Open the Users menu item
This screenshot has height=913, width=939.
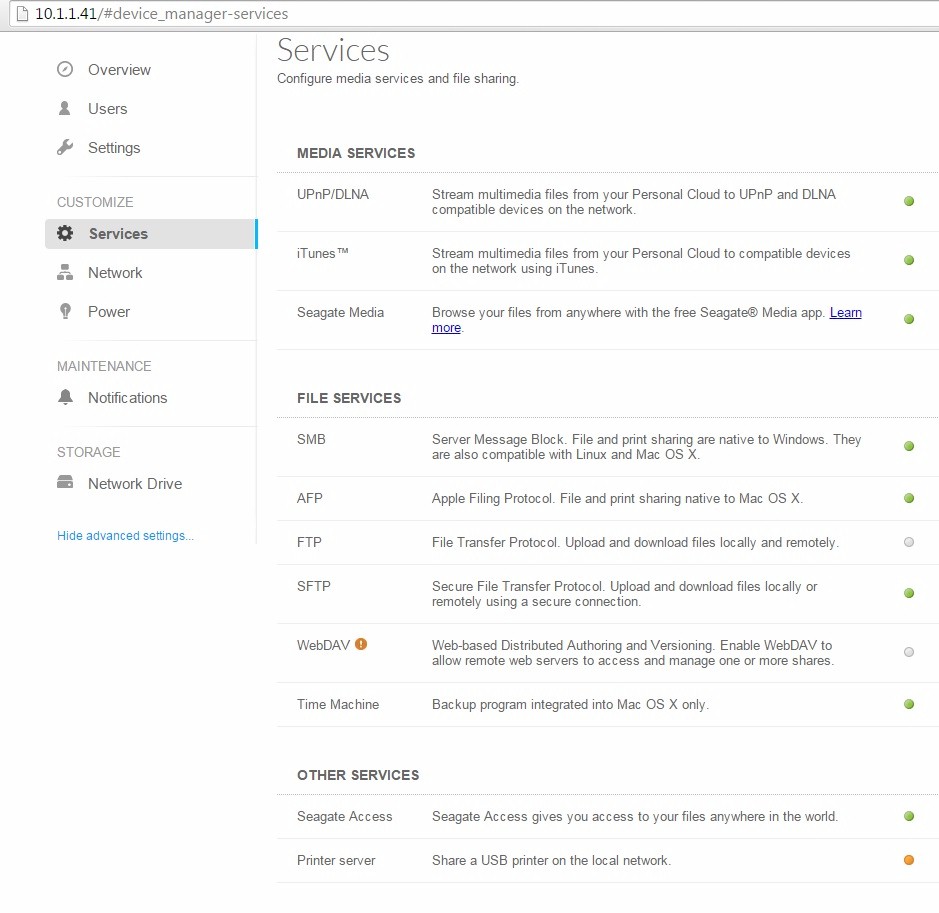point(107,108)
